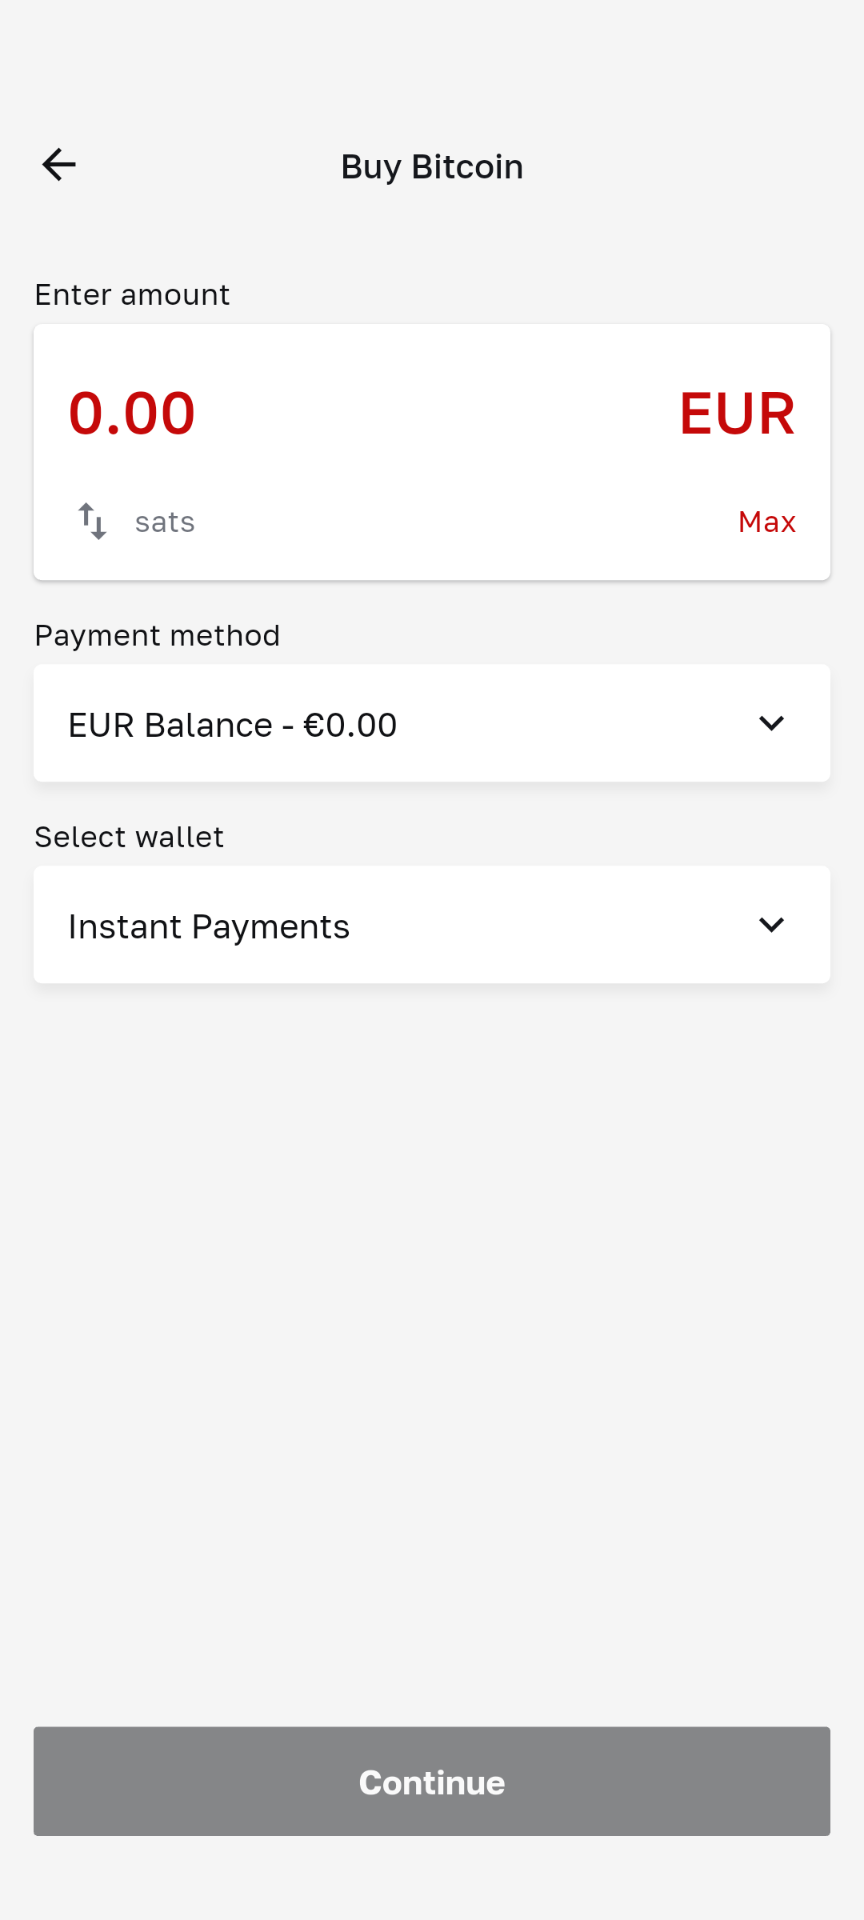This screenshot has height=1920, width=864.
Task: Tap the back arrow icon
Action: coord(59,165)
